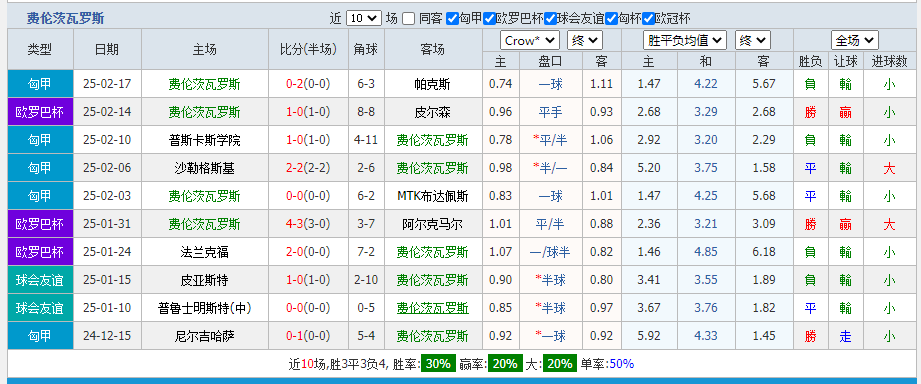Open 皮尔森 team on 25-02-14 row

tap(432, 112)
